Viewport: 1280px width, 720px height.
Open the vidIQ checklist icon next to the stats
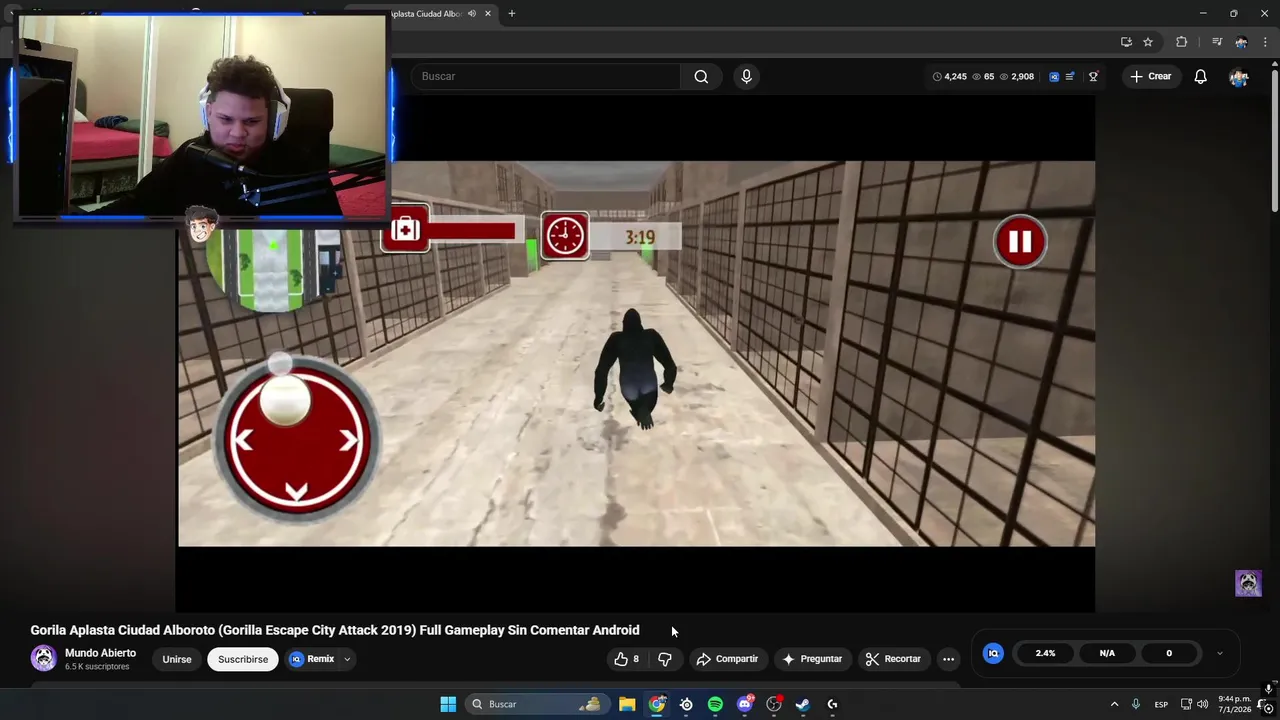(x=1070, y=76)
